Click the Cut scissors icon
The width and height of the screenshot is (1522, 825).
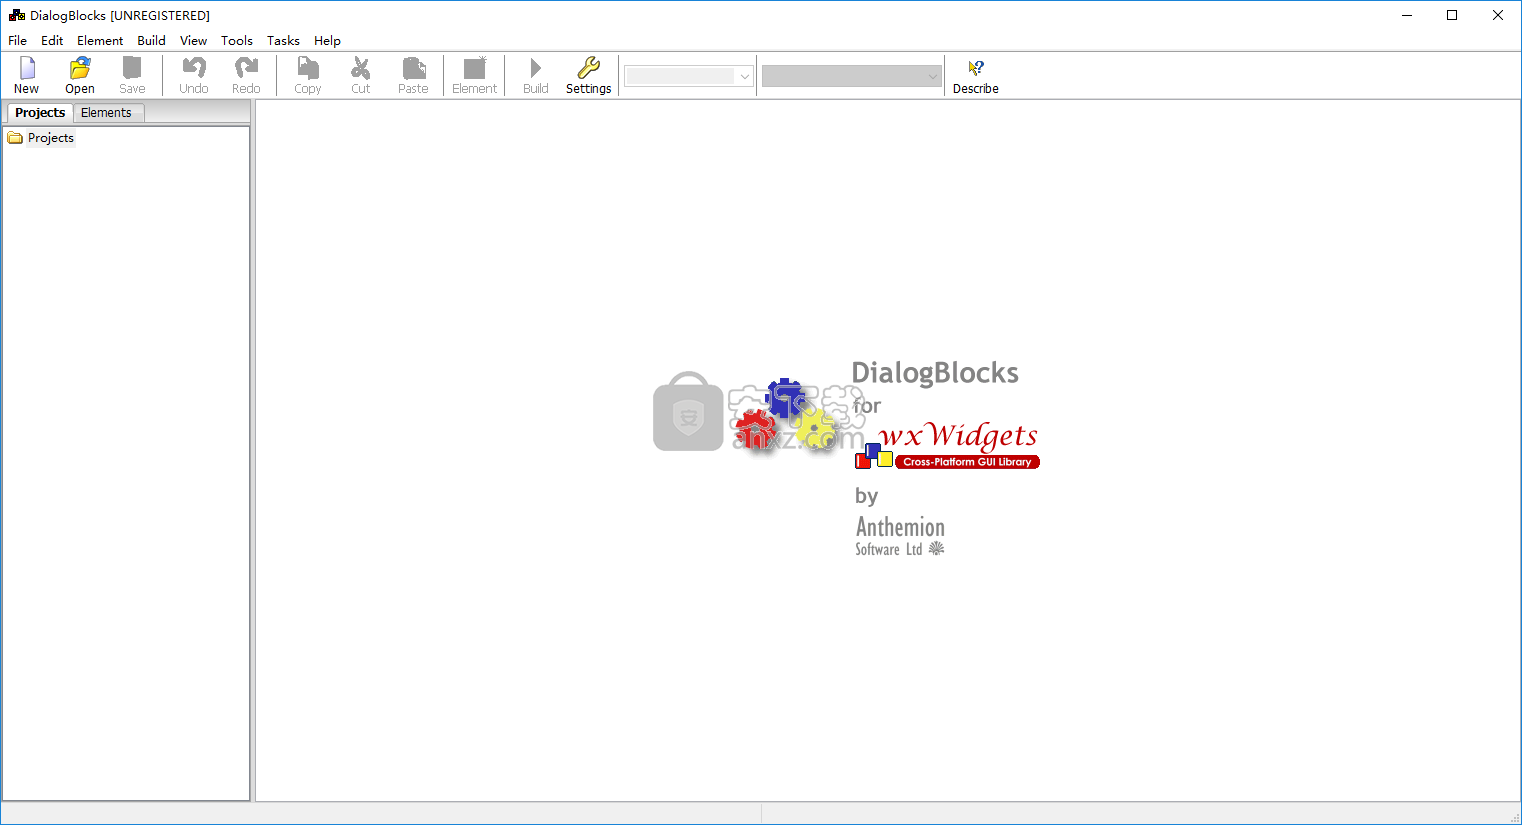pyautogui.click(x=361, y=68)
